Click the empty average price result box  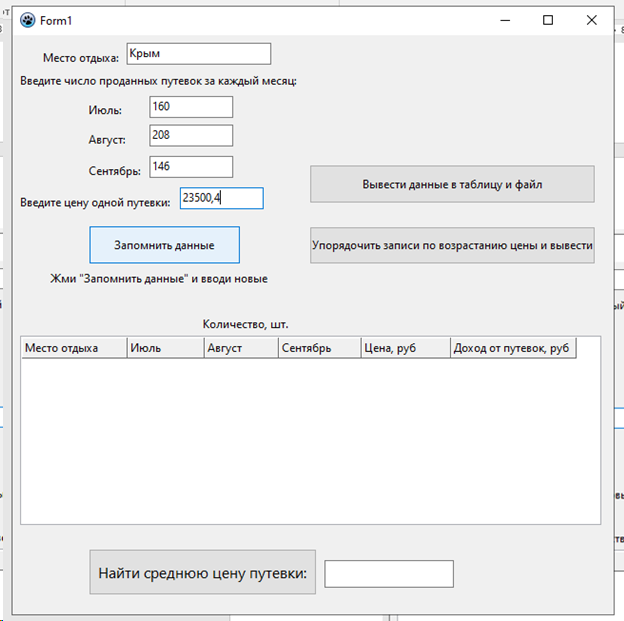pyautogui.click(x=389, y=574)
